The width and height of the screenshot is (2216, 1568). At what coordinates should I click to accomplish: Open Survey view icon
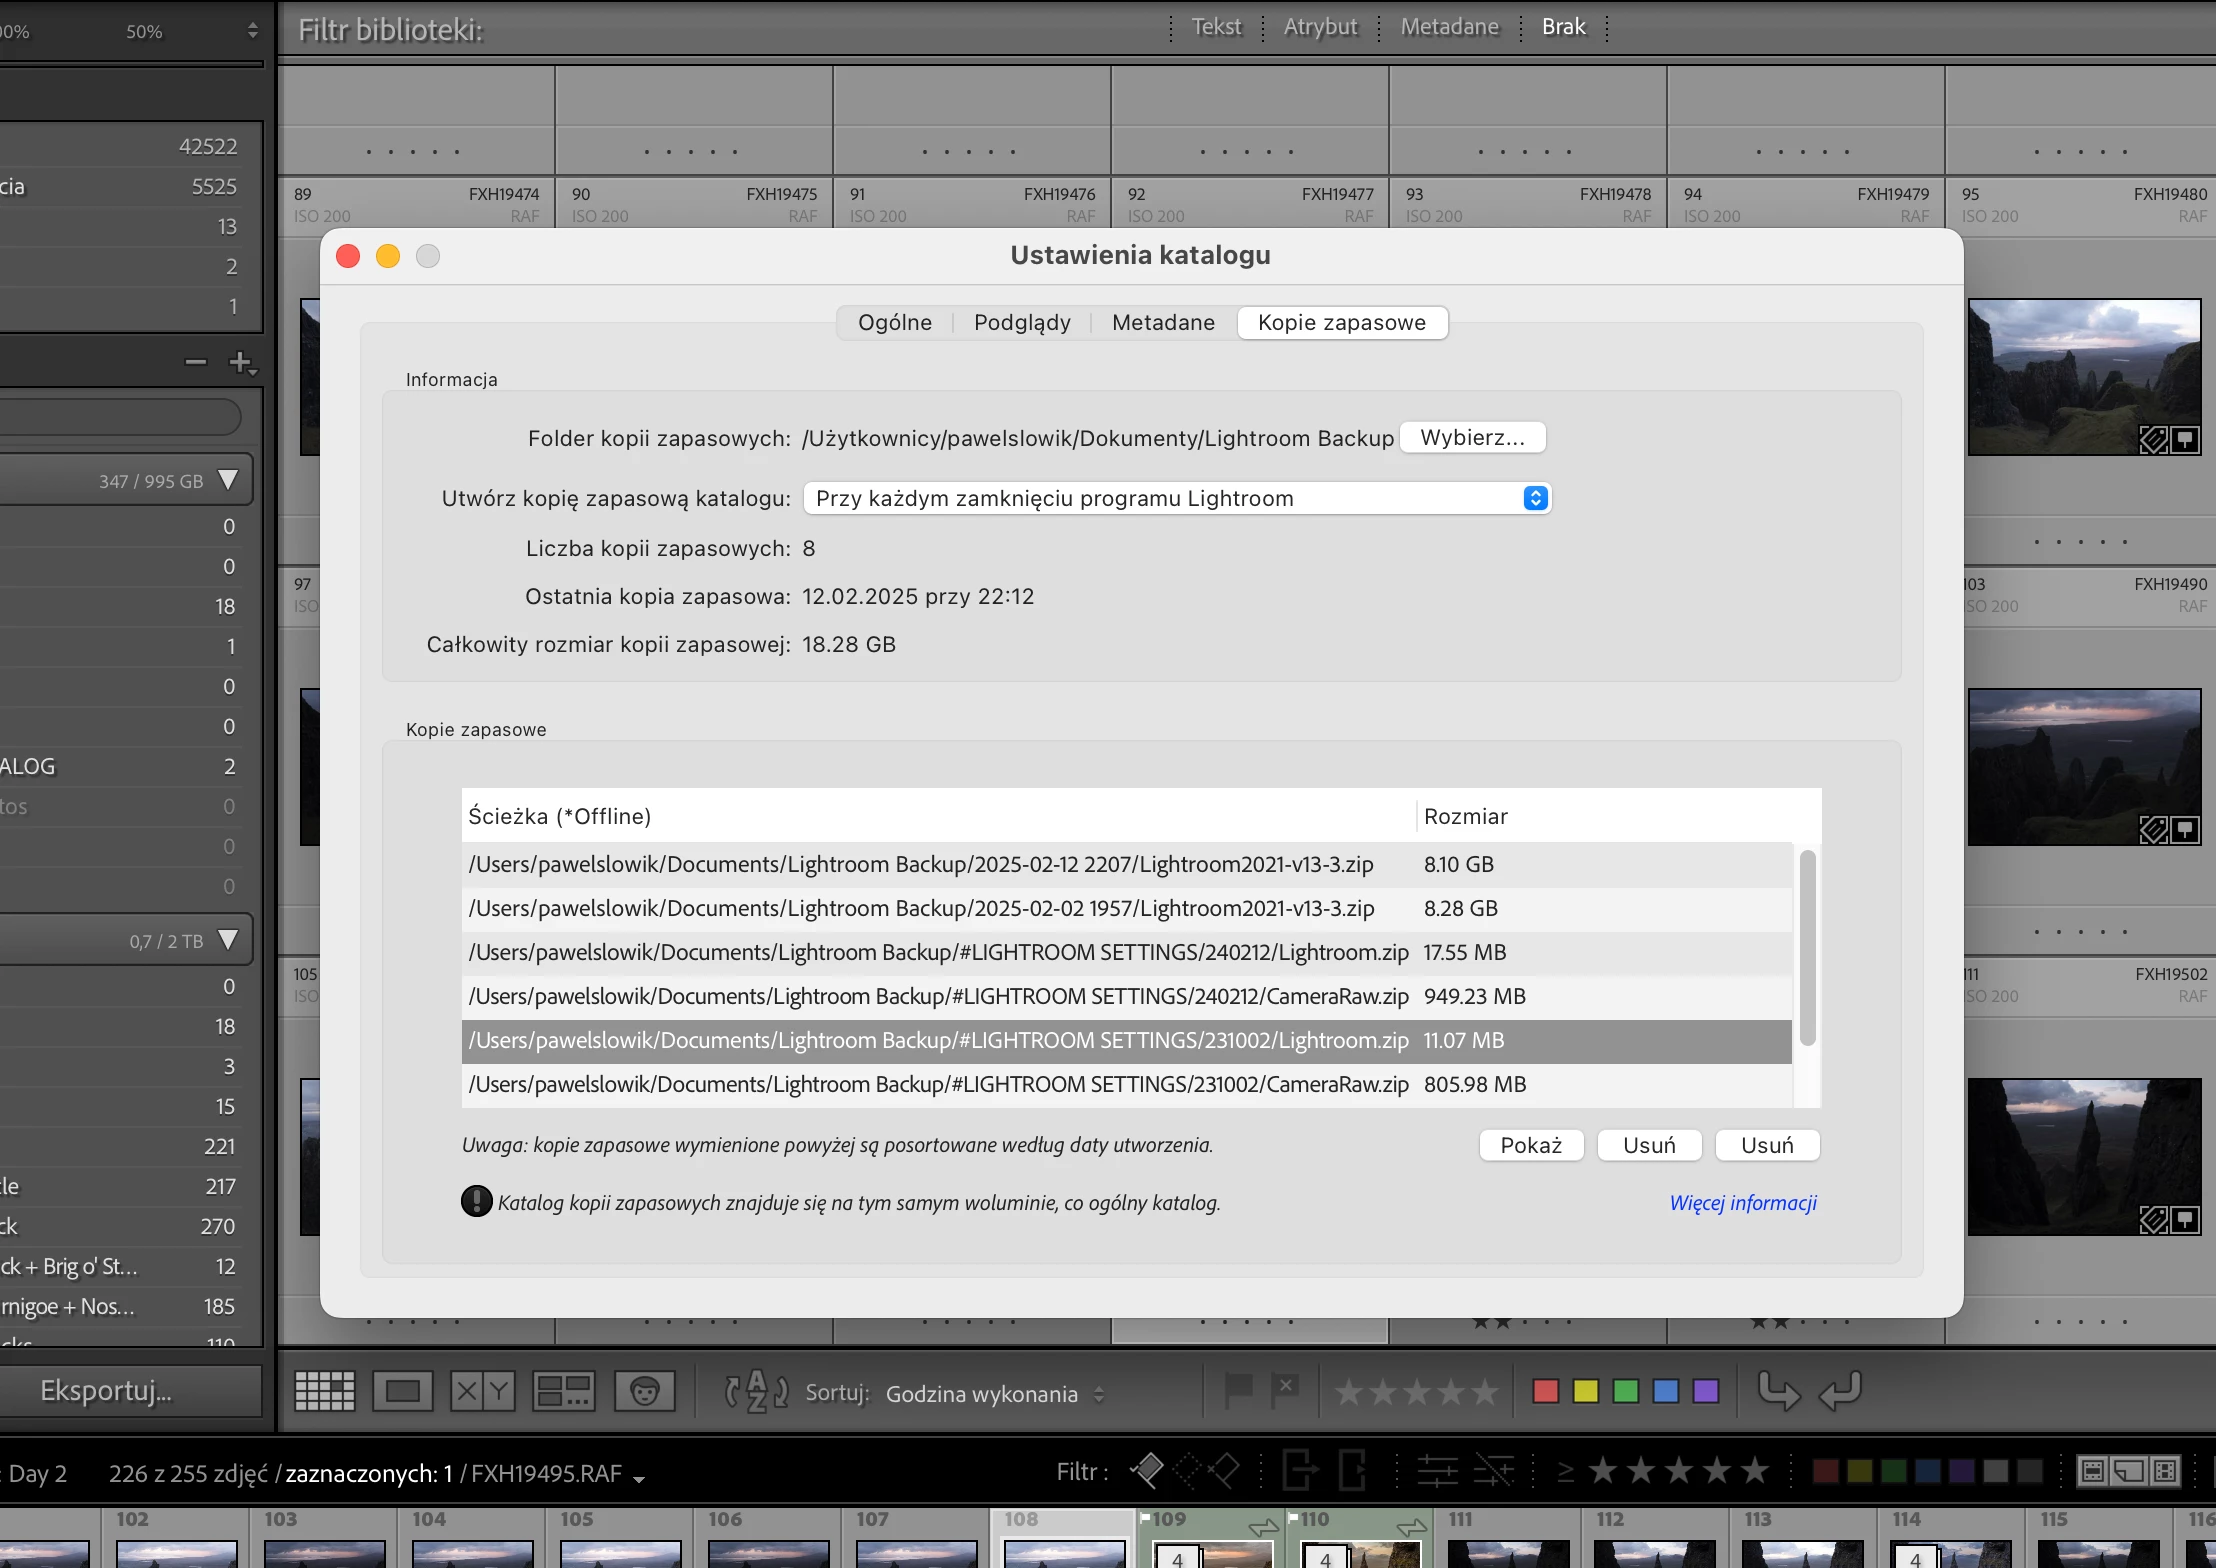click(563, 1391)
